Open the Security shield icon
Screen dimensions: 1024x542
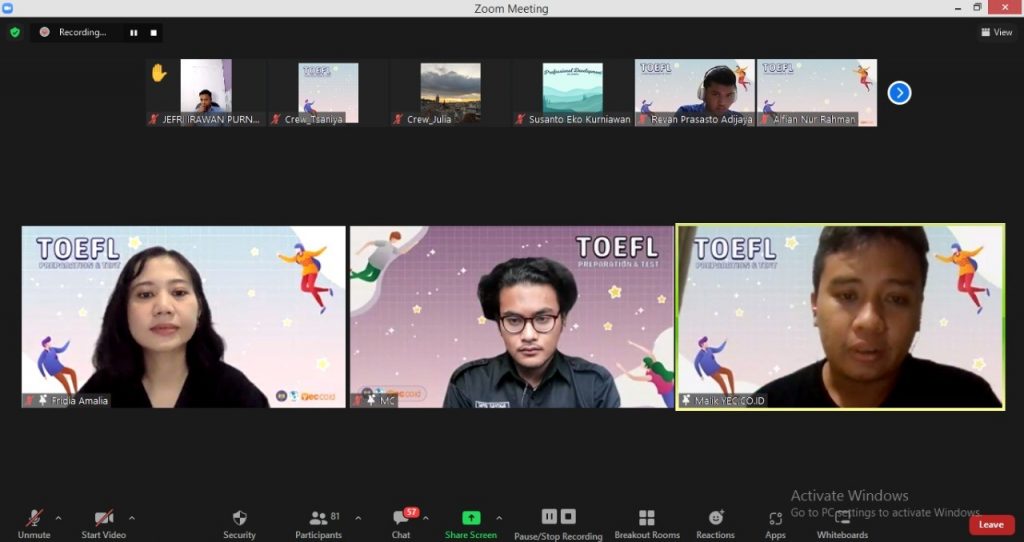[239, 518]
